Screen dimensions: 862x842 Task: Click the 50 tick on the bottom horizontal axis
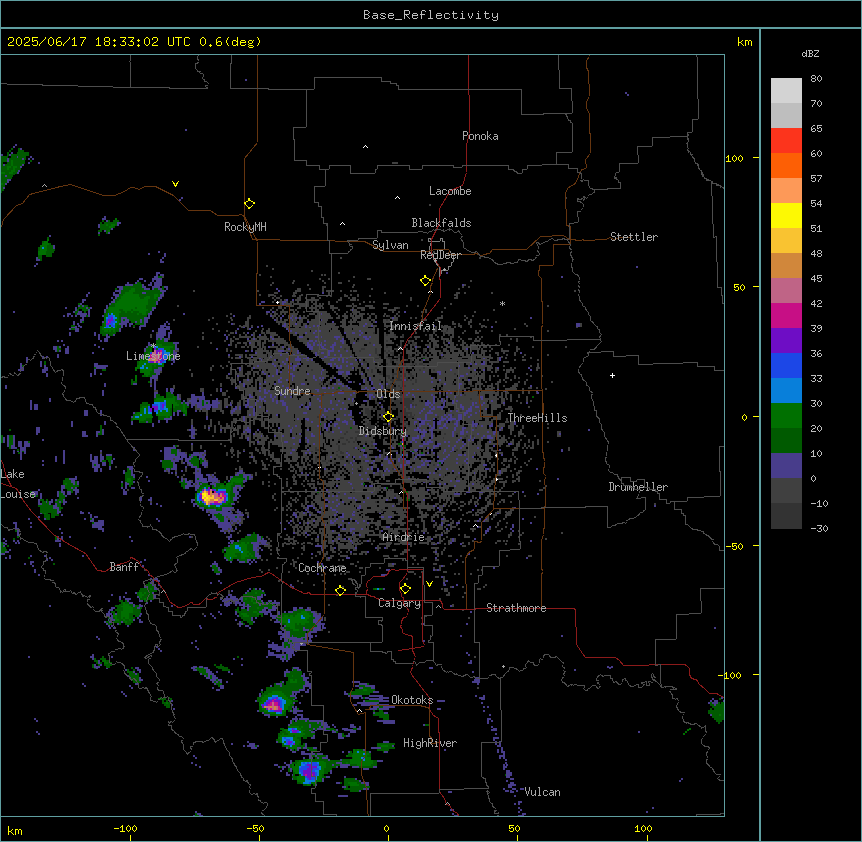[514, 828]
